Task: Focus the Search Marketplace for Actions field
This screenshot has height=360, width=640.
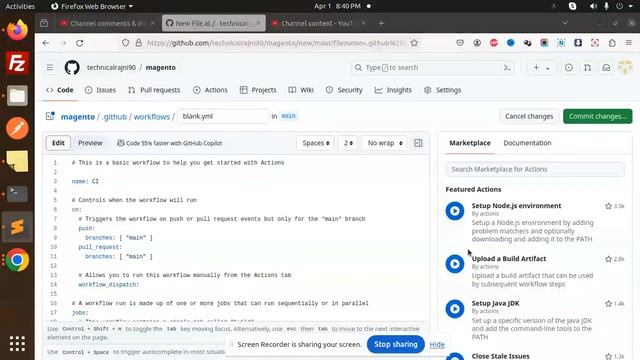Action: point(535,169)
